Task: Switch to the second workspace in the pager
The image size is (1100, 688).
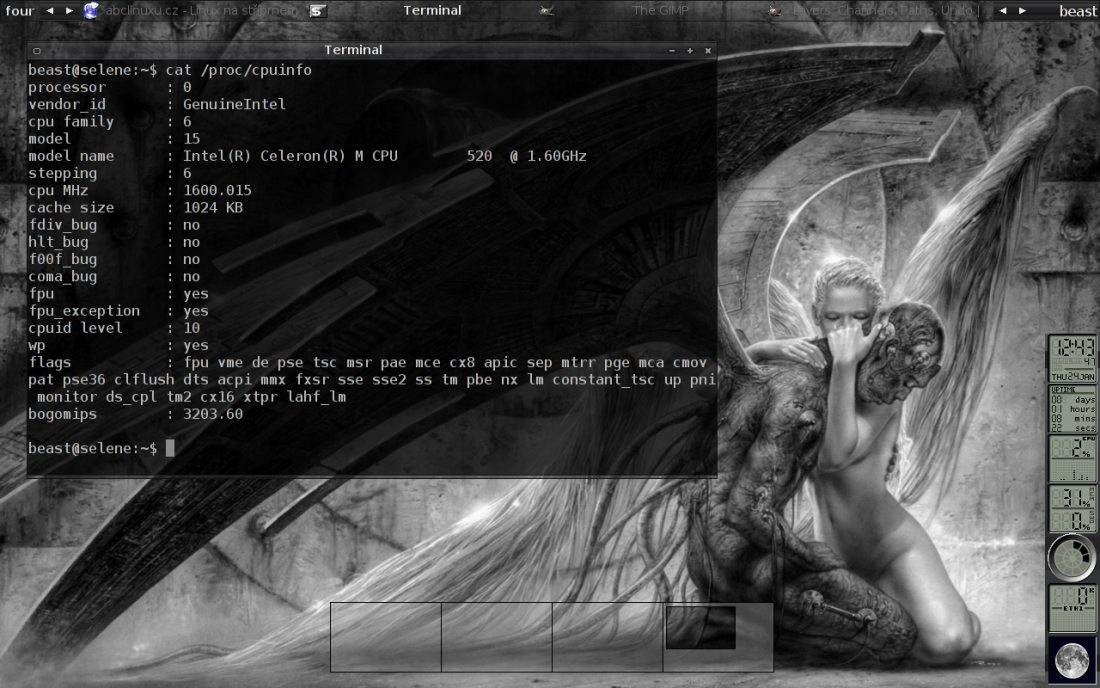Action: tap(497, 637)
